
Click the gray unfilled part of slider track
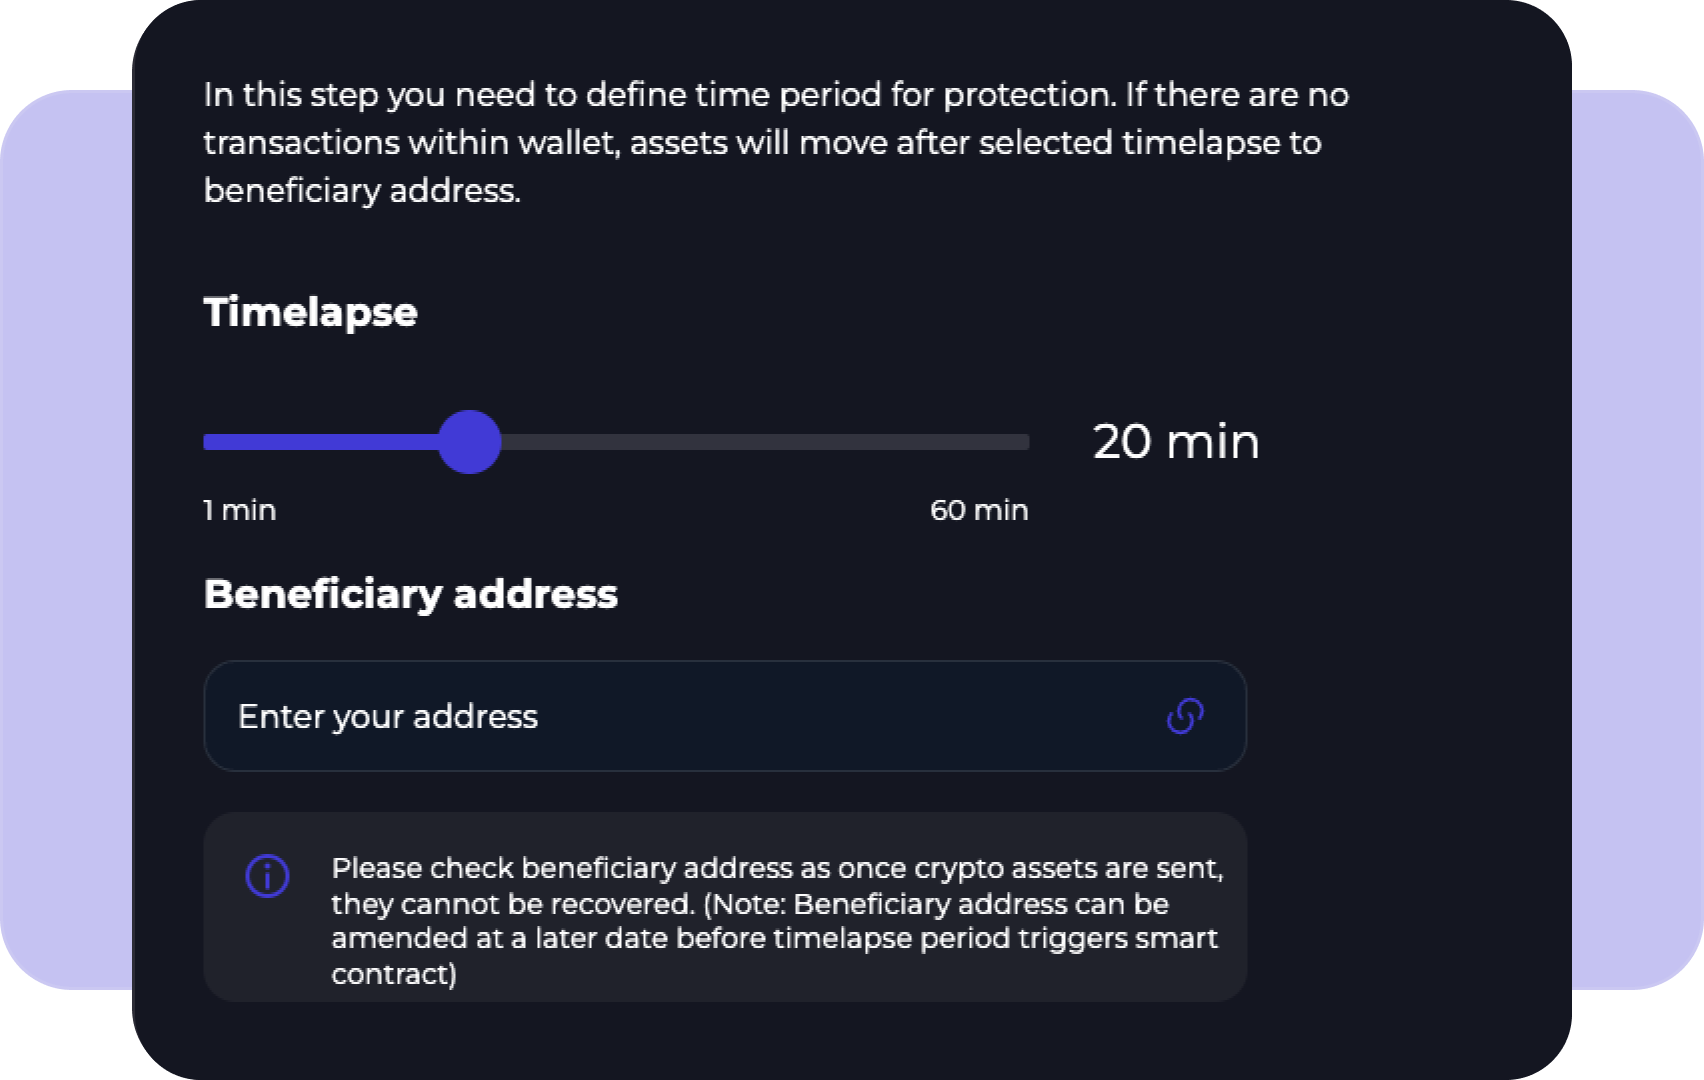click(x=765, y=442)
